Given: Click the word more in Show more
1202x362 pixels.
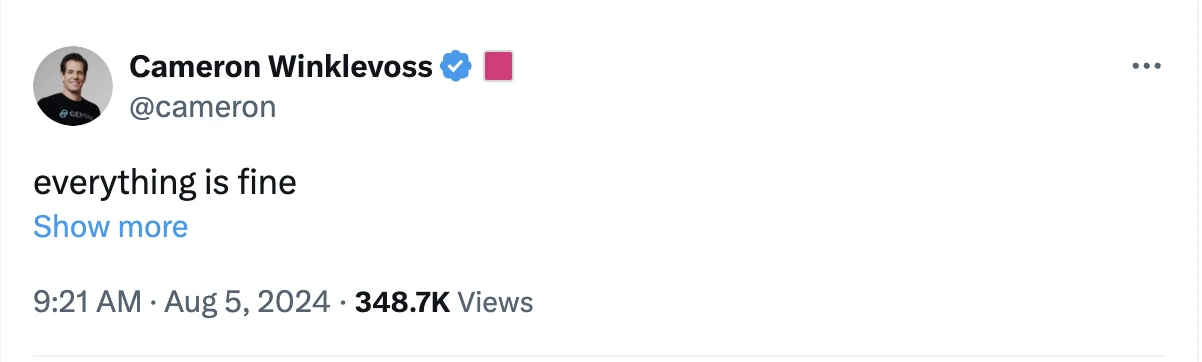Looking at the screenshot, I should (153, 227).
